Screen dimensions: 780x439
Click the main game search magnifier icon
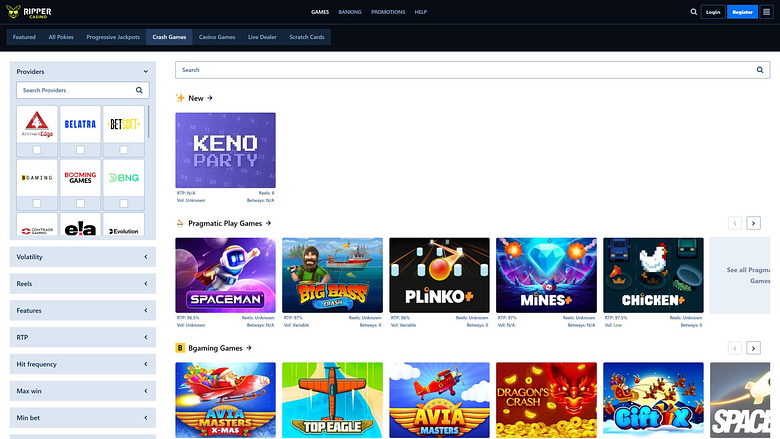pyautogui.click(x=760, y=70)
